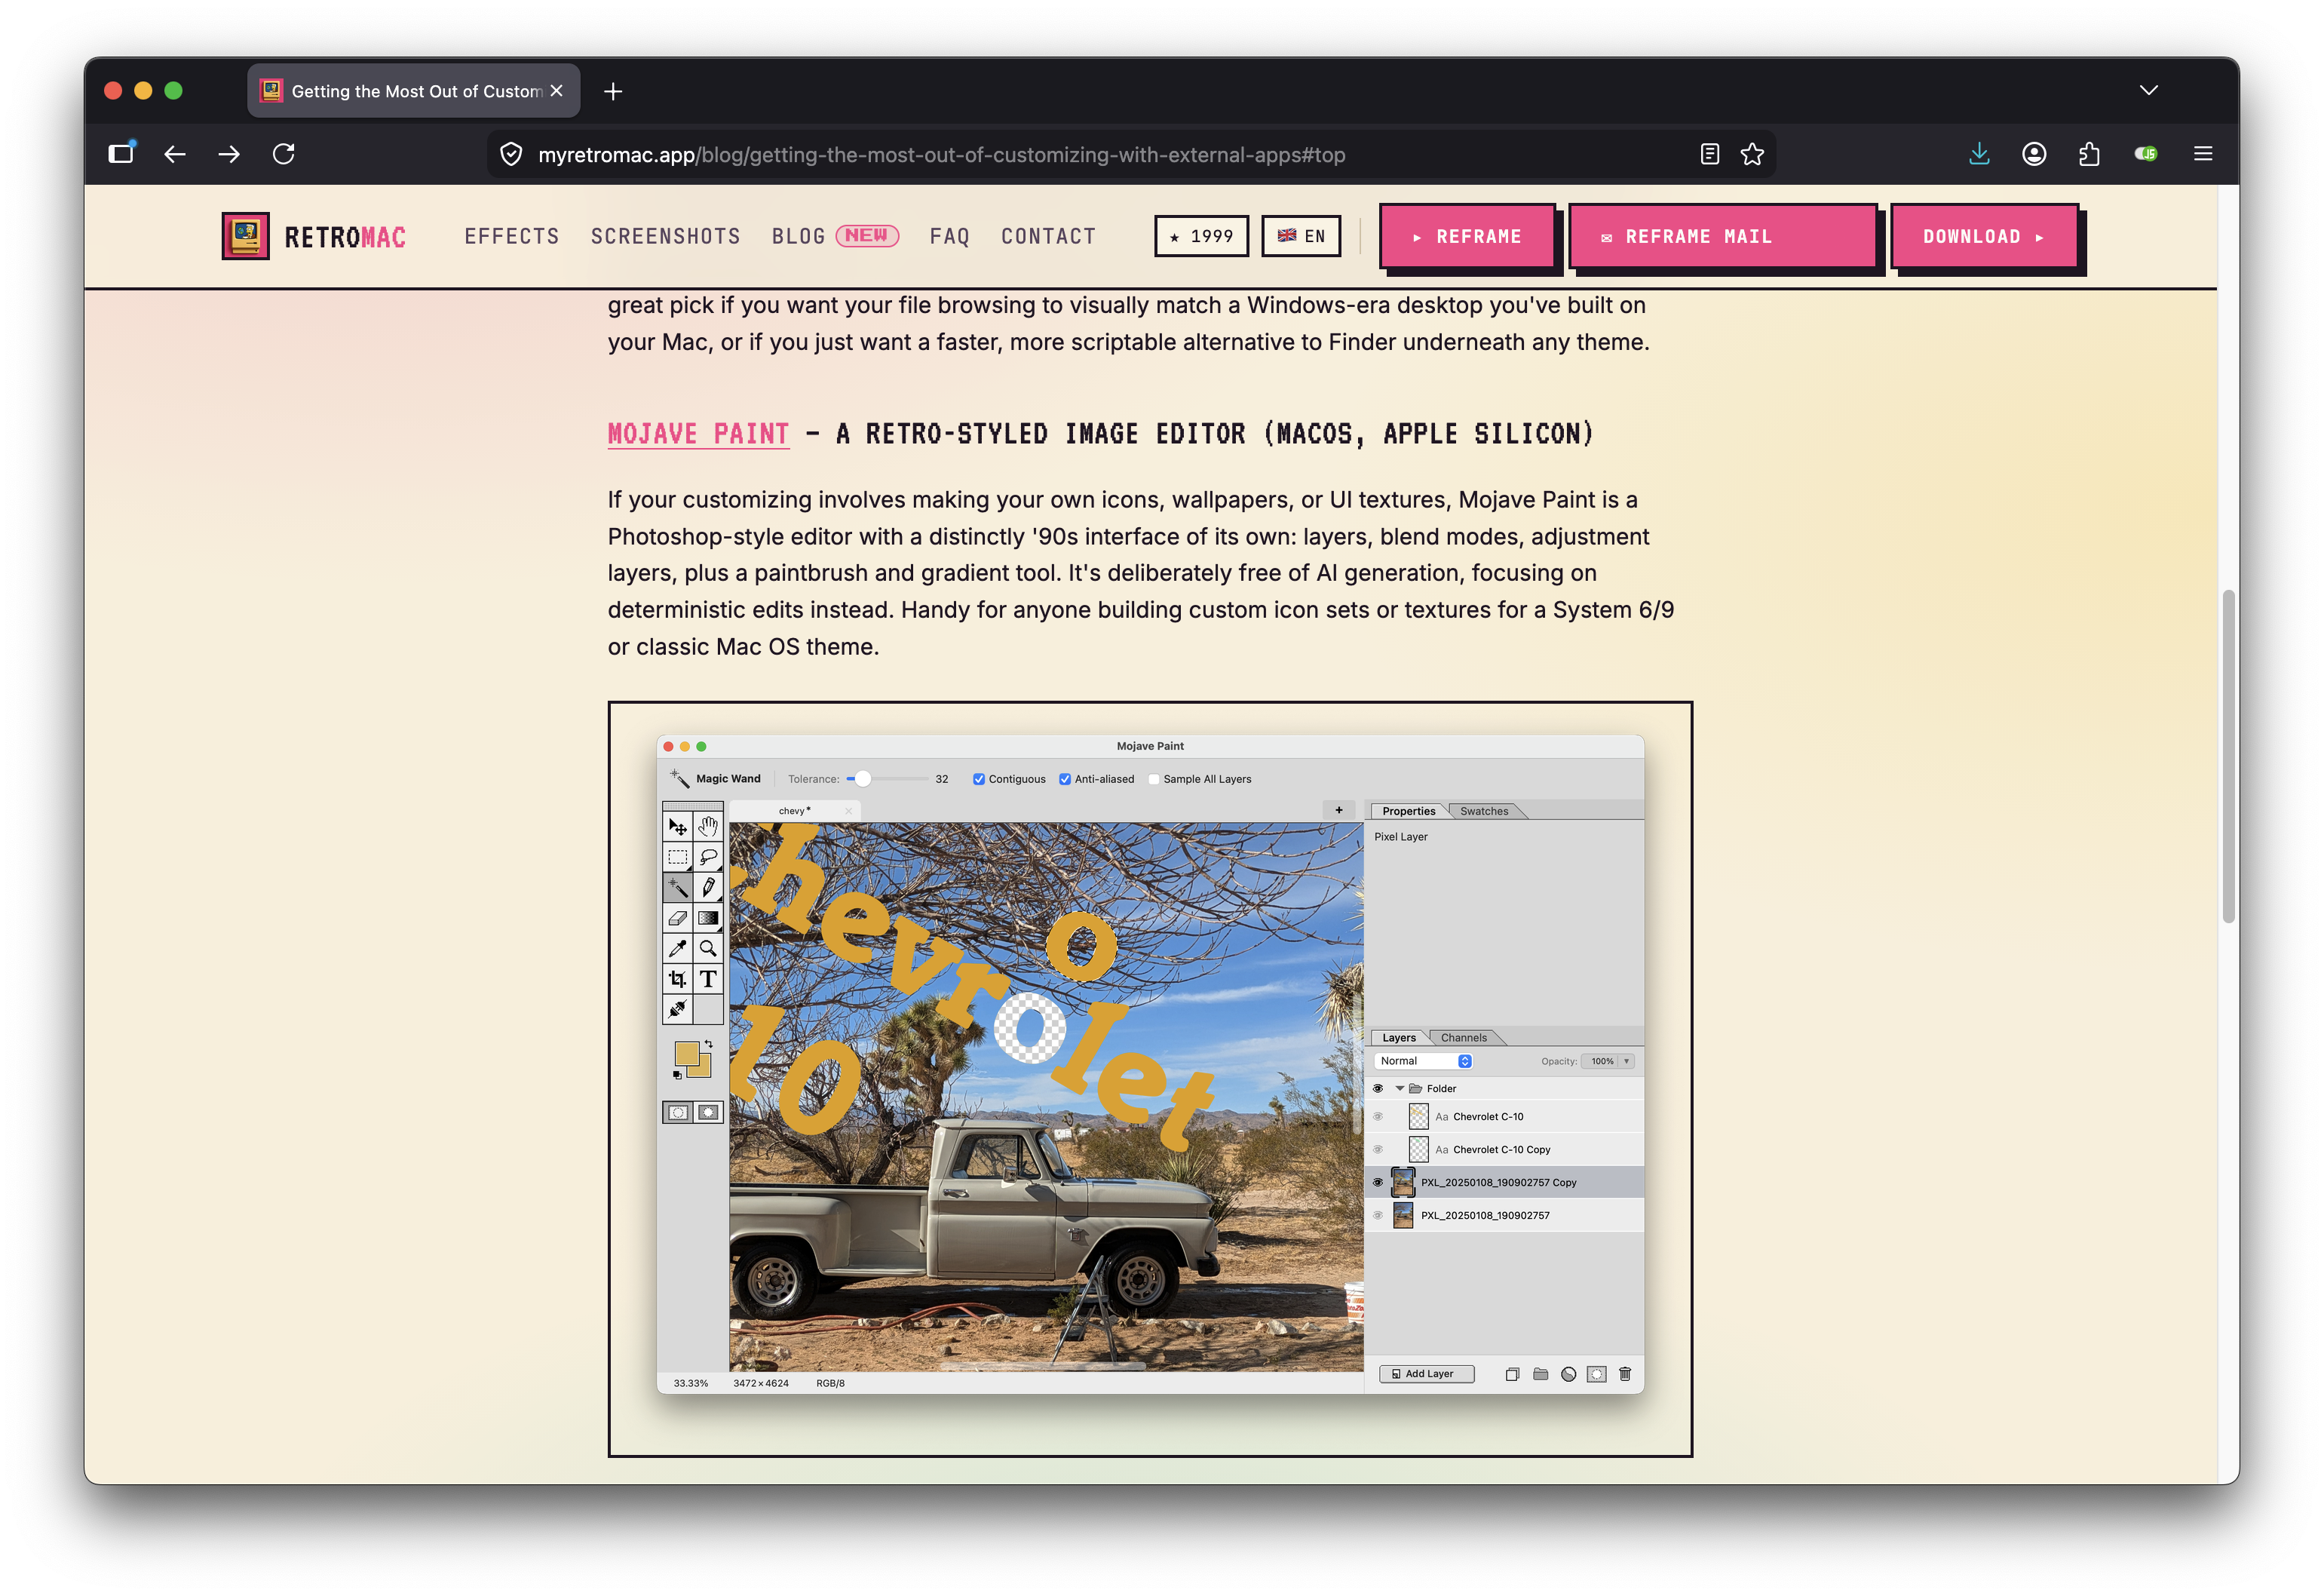Click the new folder icon in Layers panel
Image resolution: width=2324 pixels, height=1596 pixels.
[1540, 1374]
